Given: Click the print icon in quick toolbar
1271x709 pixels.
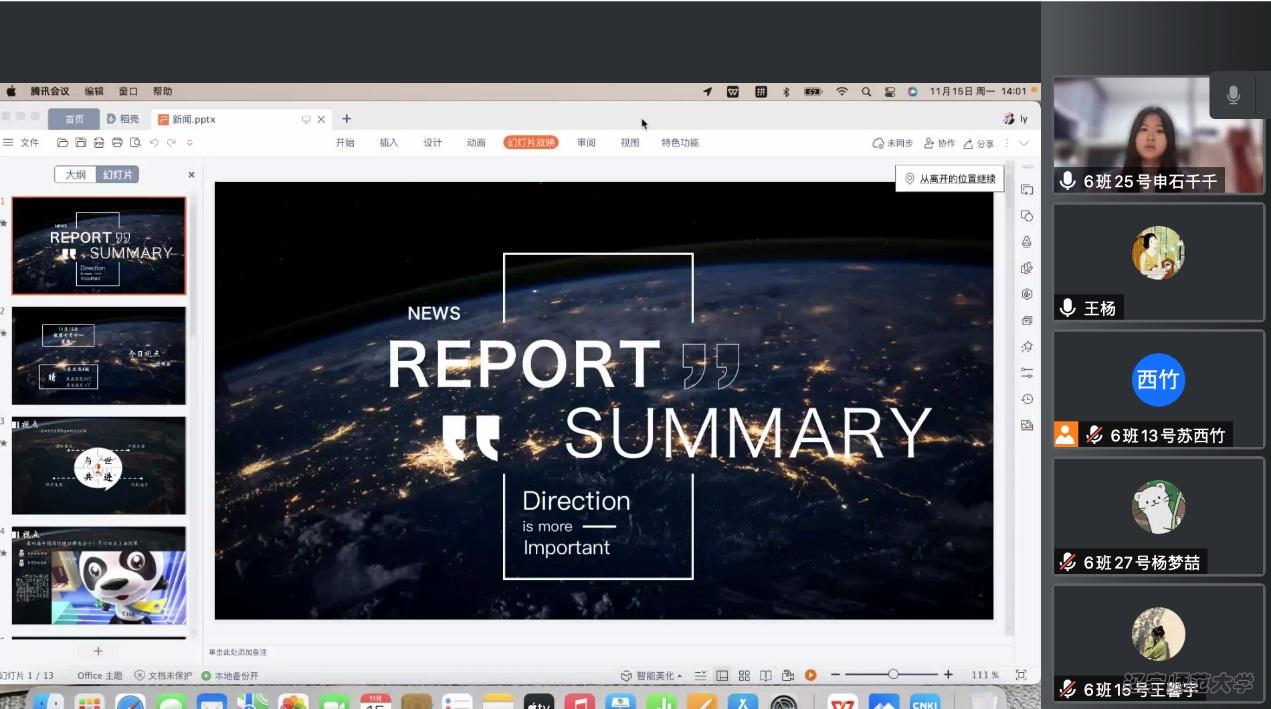Looking at the screenshot, I should (117, 143).
